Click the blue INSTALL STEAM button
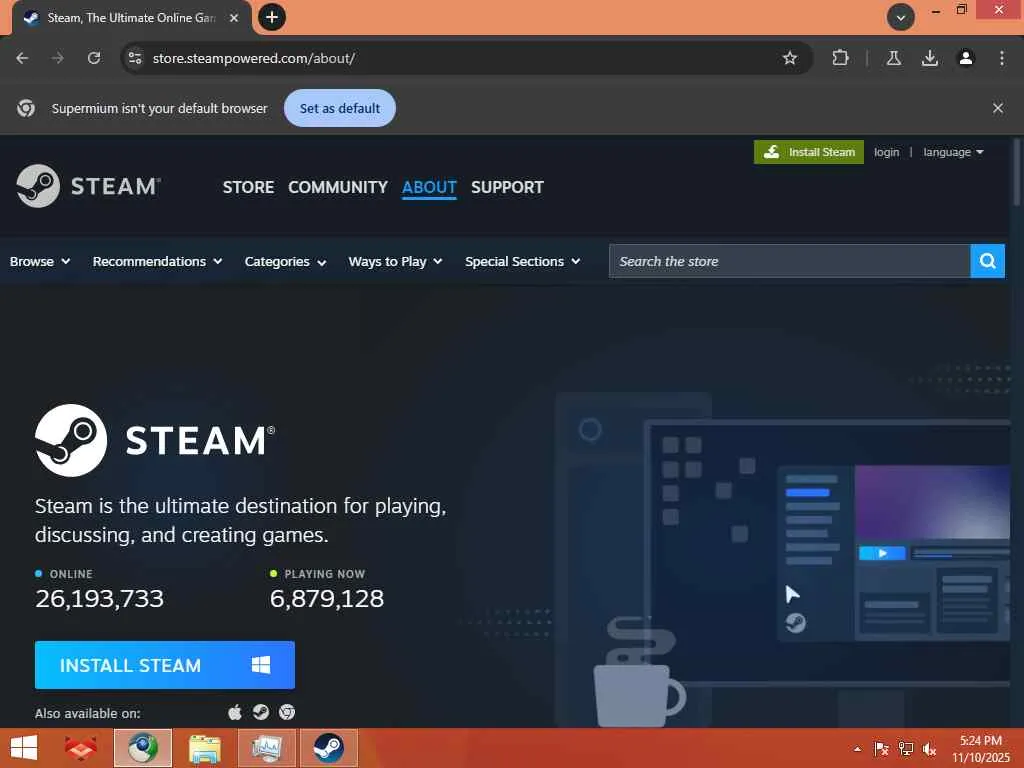 coord(165,665)
